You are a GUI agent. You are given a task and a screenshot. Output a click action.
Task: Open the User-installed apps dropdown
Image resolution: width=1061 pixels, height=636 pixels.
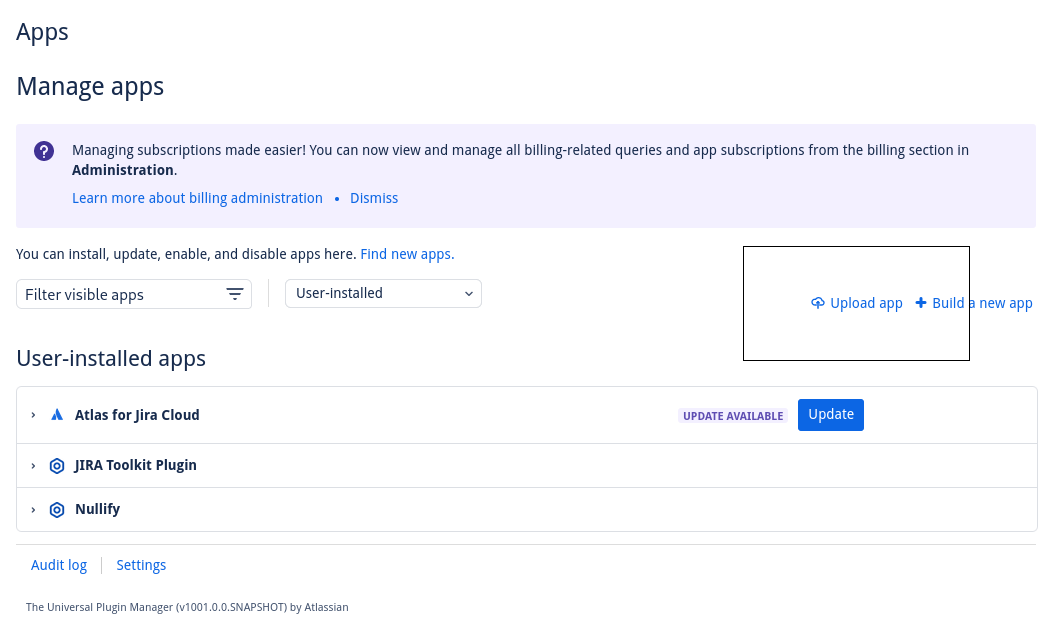point(383,294)
